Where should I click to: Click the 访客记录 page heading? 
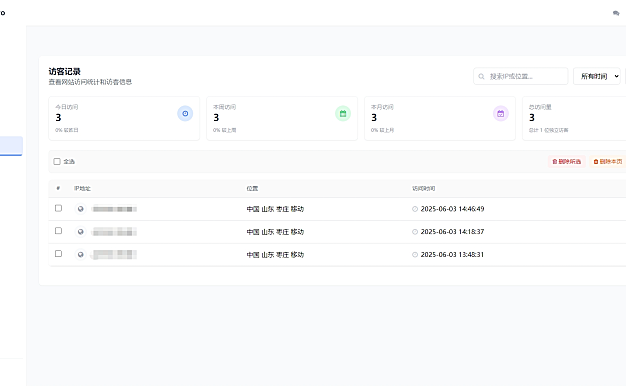pyautogui.click(x=65, y=71)
